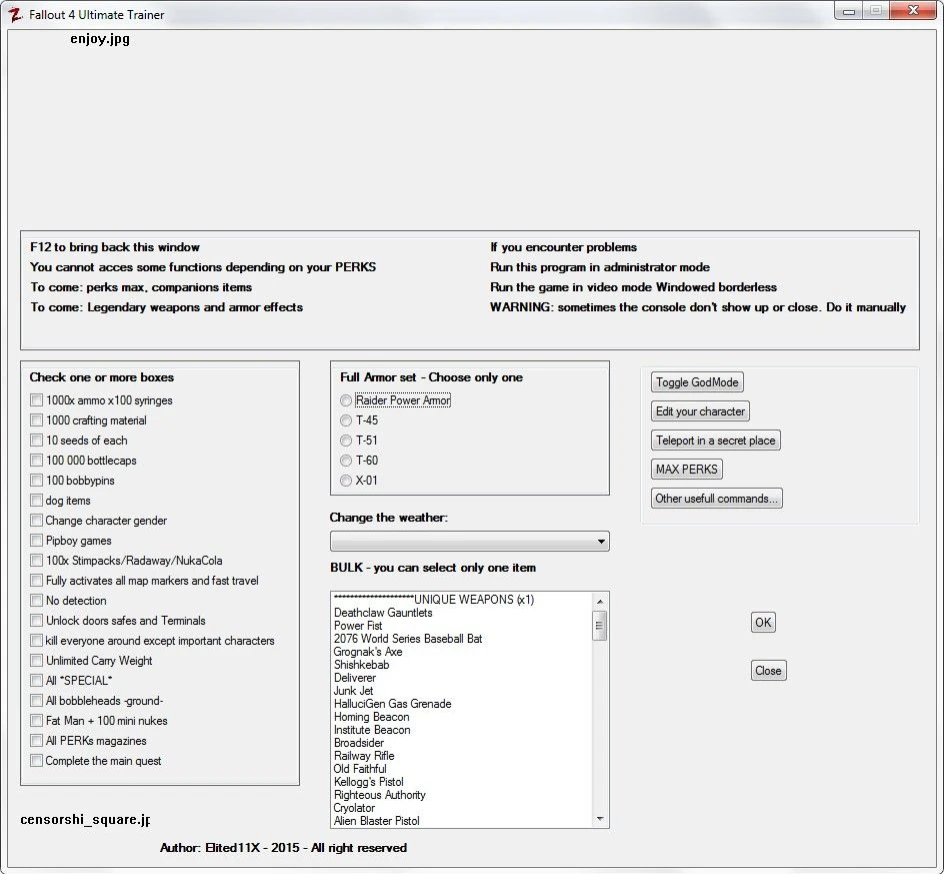Screen dimensions: 944x874
Task: Tick All PERKs magazines
Action: (x=37, y=741)
